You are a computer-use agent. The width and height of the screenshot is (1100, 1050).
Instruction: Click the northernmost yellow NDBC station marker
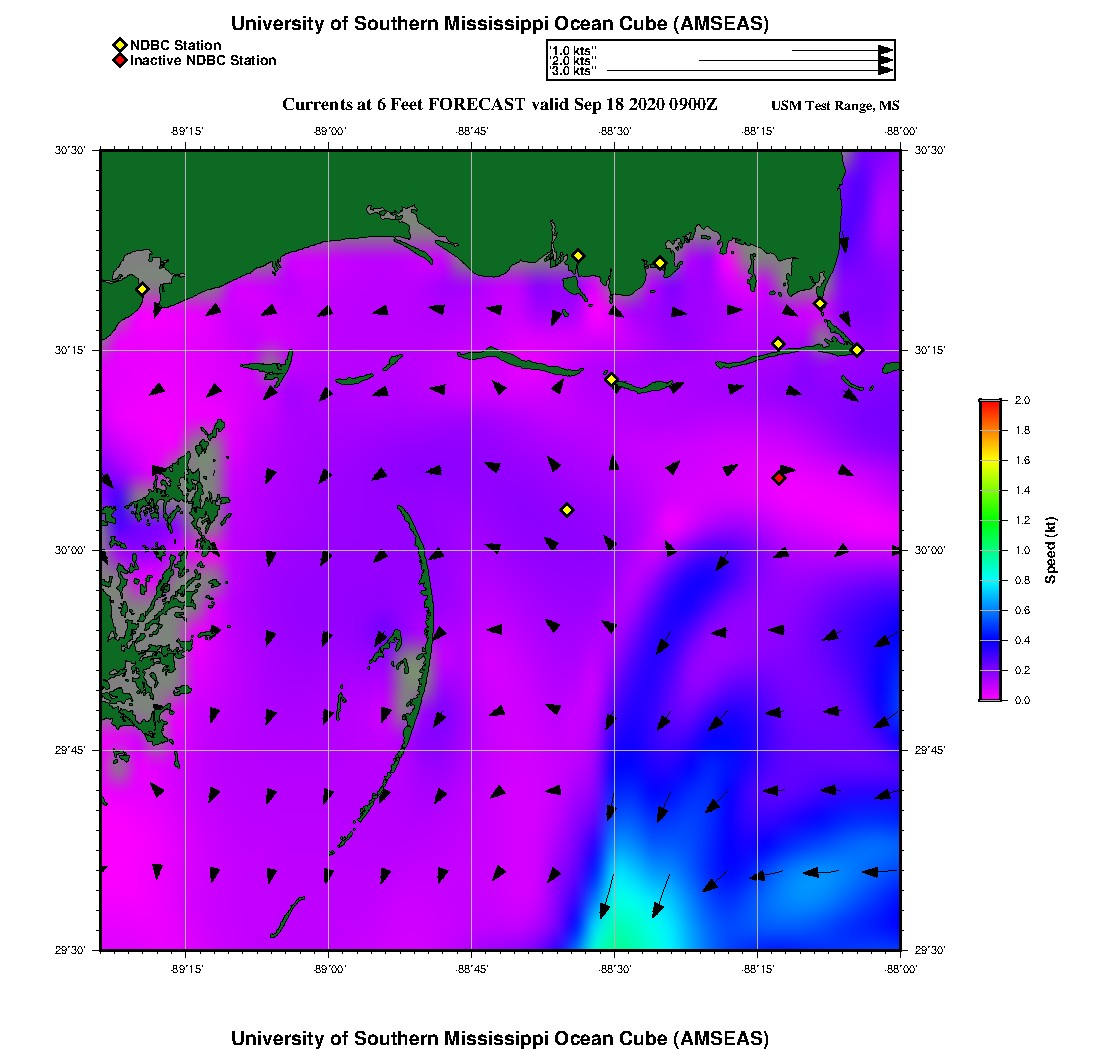tap(578, 255)
